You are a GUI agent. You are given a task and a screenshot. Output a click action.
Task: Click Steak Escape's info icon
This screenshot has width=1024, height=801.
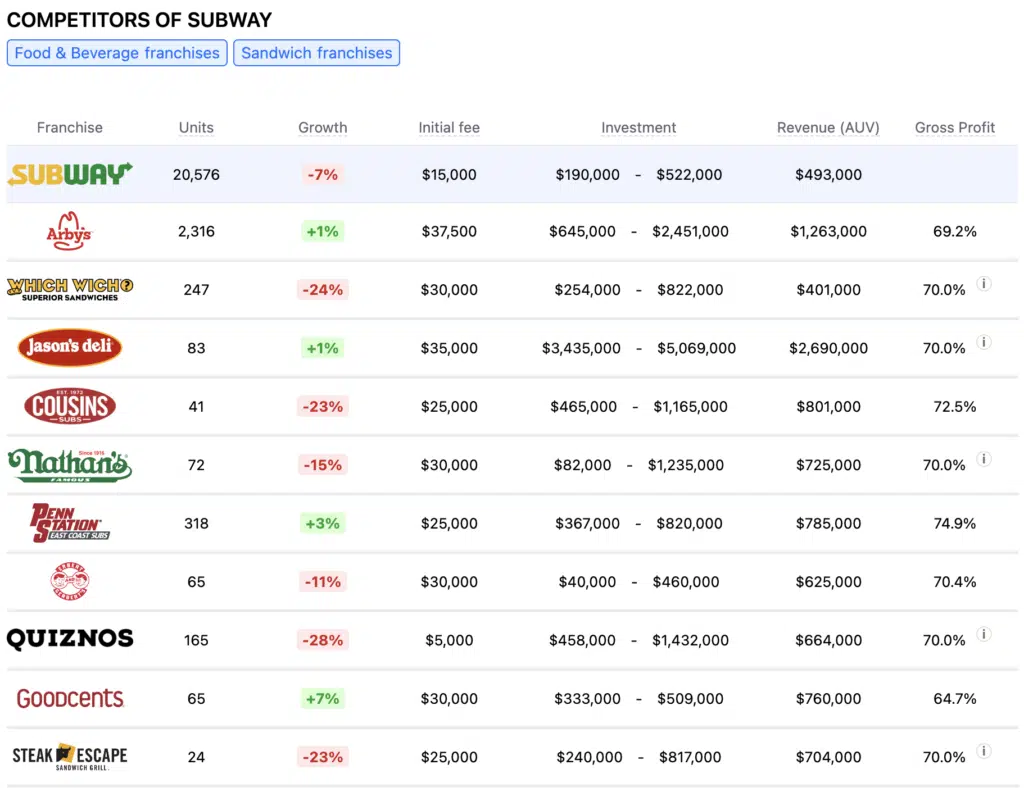click(x=984, y=751)
